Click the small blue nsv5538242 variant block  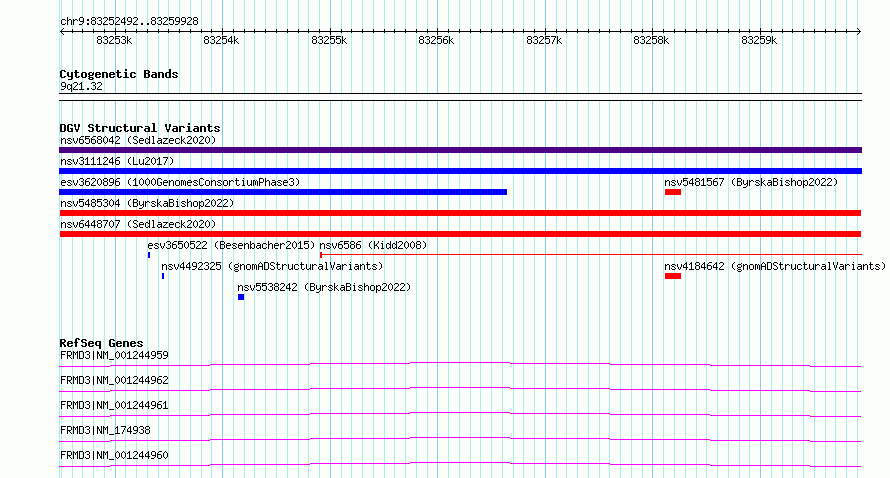tap(241, 297)
